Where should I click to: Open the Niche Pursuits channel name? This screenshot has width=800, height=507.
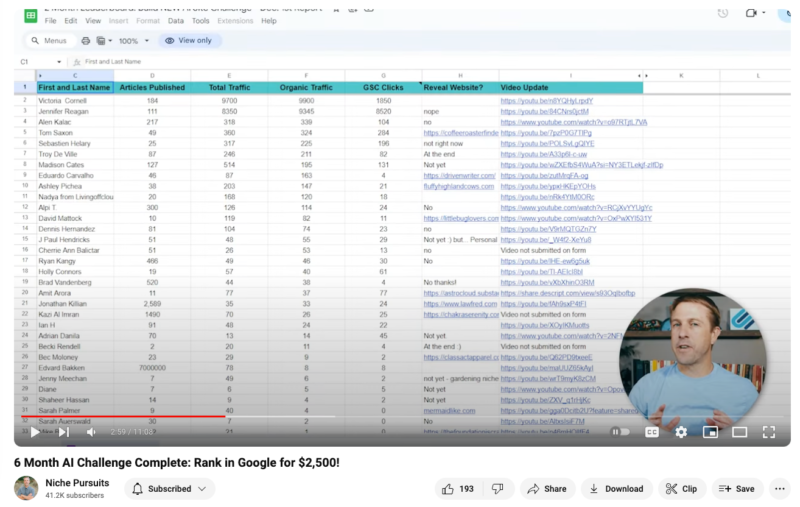79,482
